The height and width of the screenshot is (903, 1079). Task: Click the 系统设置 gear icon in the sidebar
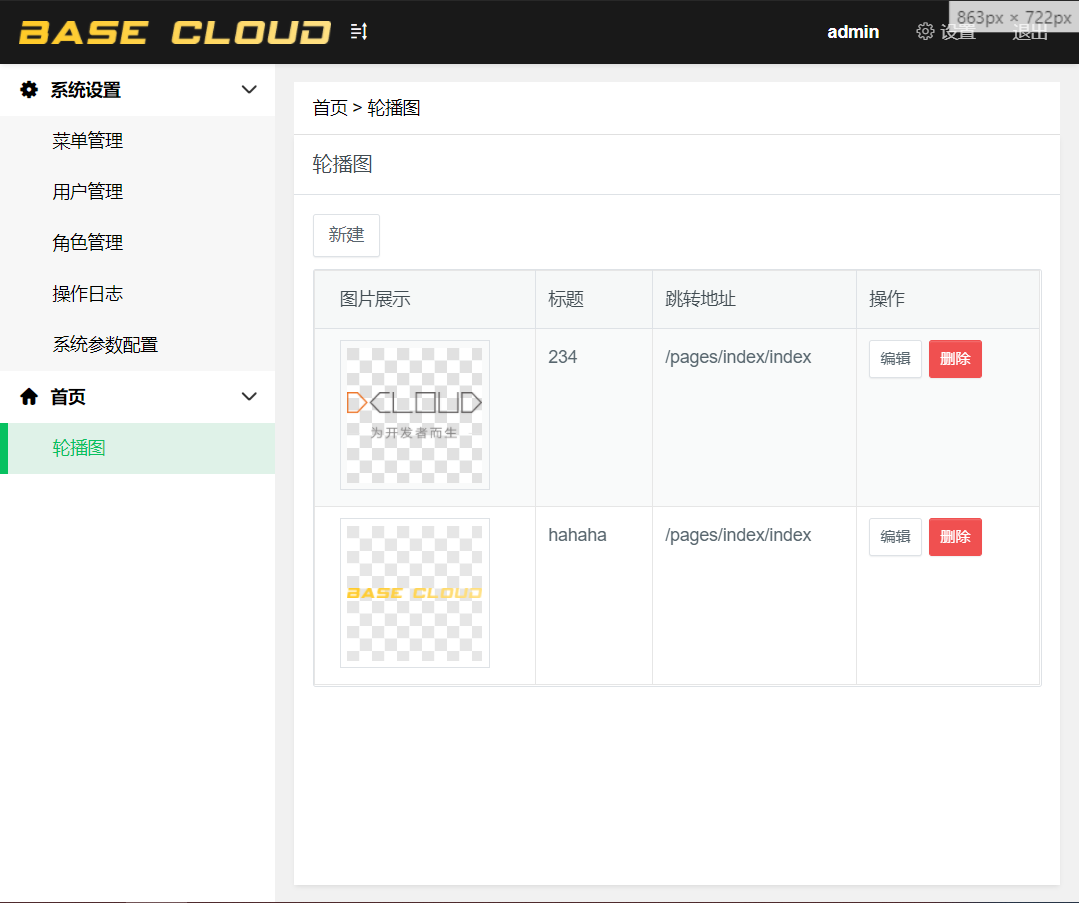click(x=29, y=89)
